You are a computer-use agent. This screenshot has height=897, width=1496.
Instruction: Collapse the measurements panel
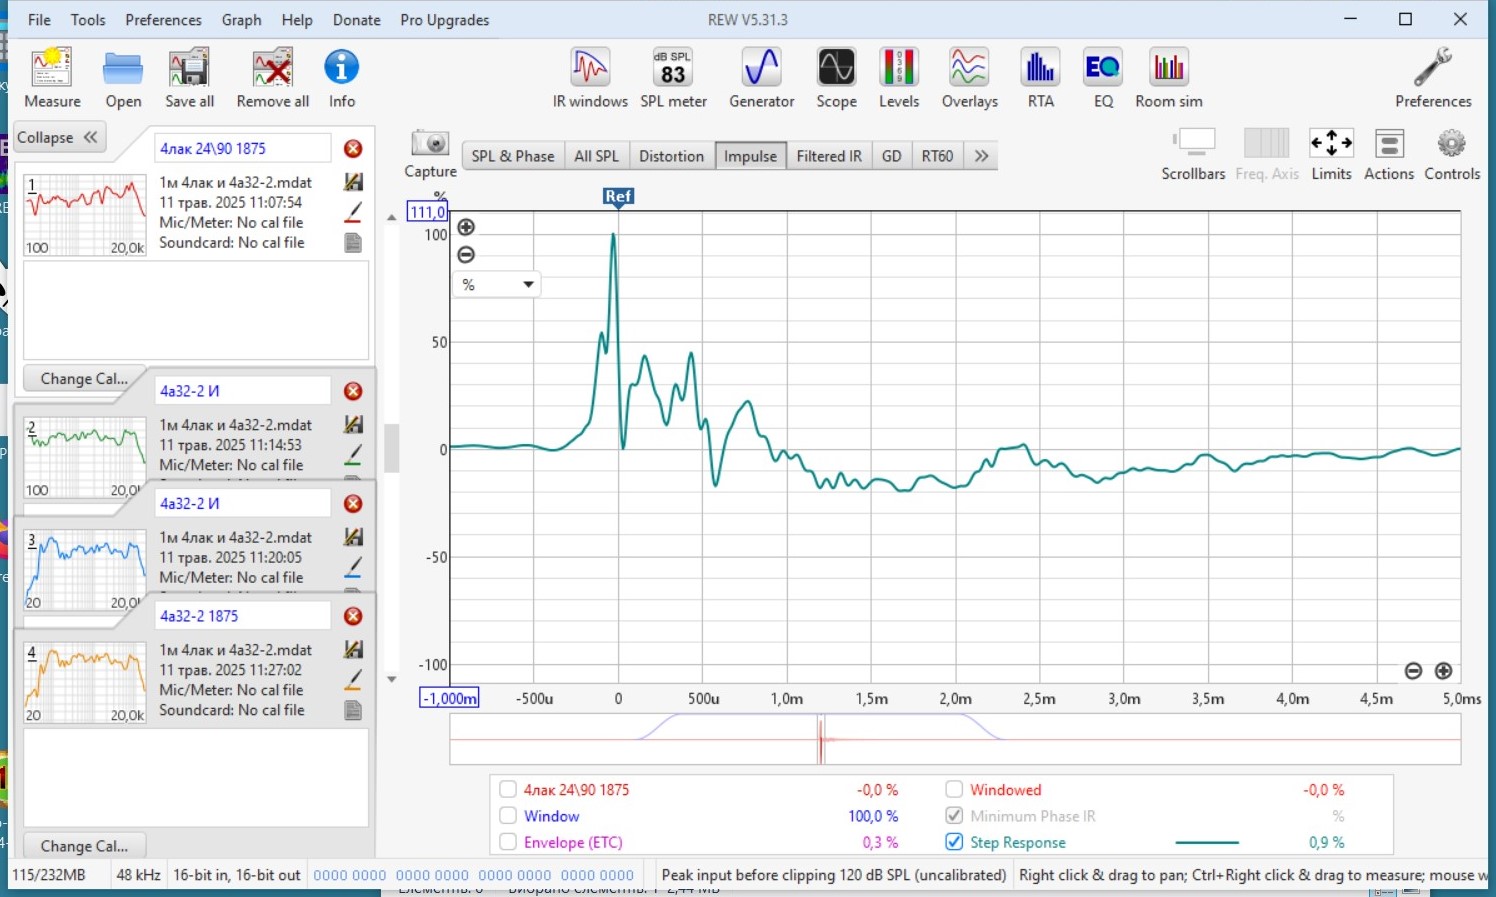[57, 138]
